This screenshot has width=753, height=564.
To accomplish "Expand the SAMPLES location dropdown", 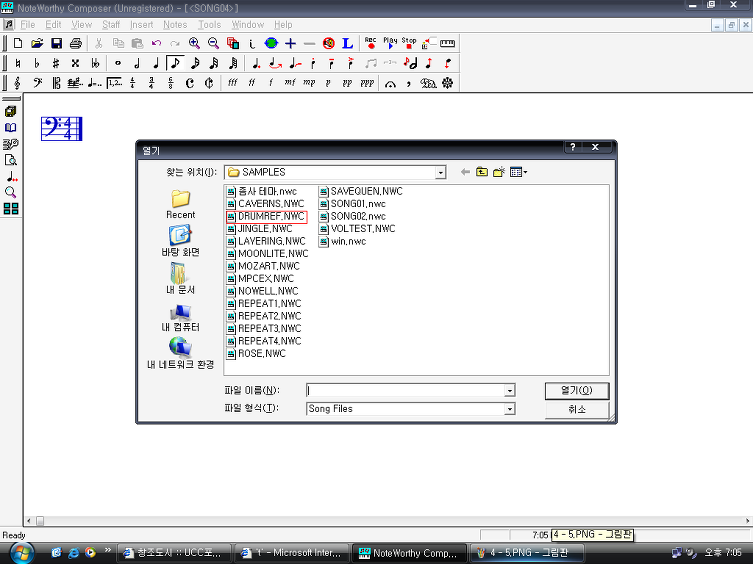I will pos(440,172).
